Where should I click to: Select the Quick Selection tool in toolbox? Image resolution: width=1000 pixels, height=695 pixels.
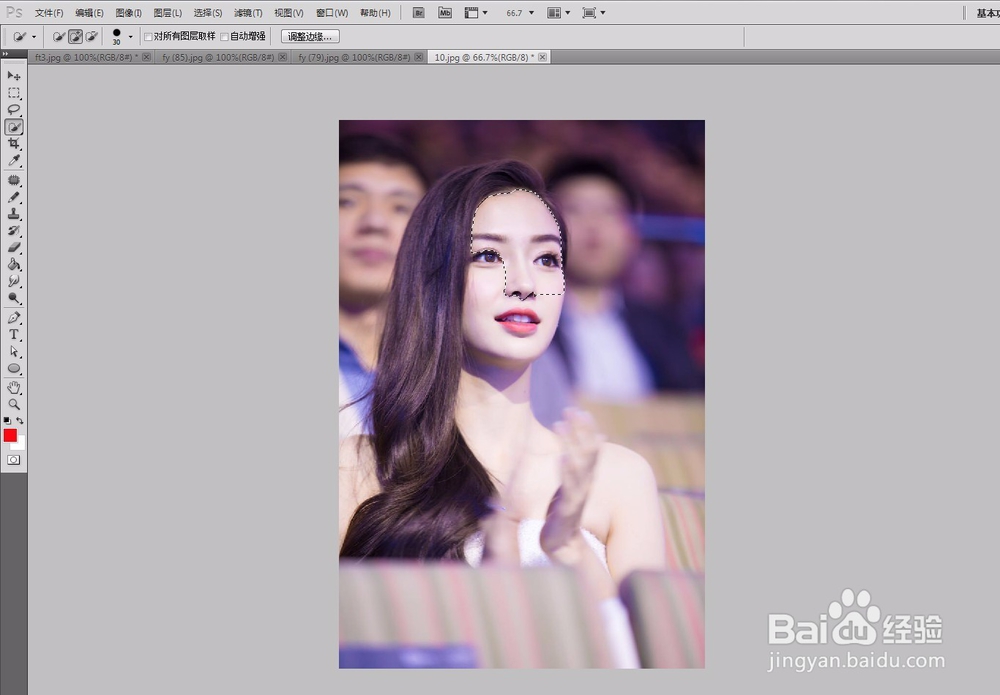13,127
